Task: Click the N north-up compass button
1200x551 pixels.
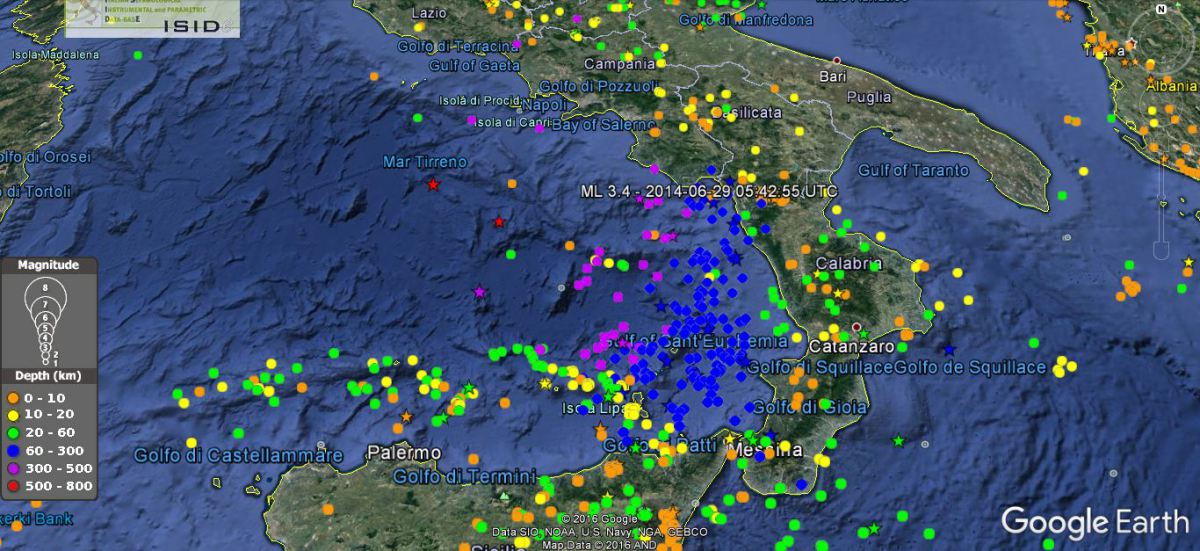Action: point(1159,10)
